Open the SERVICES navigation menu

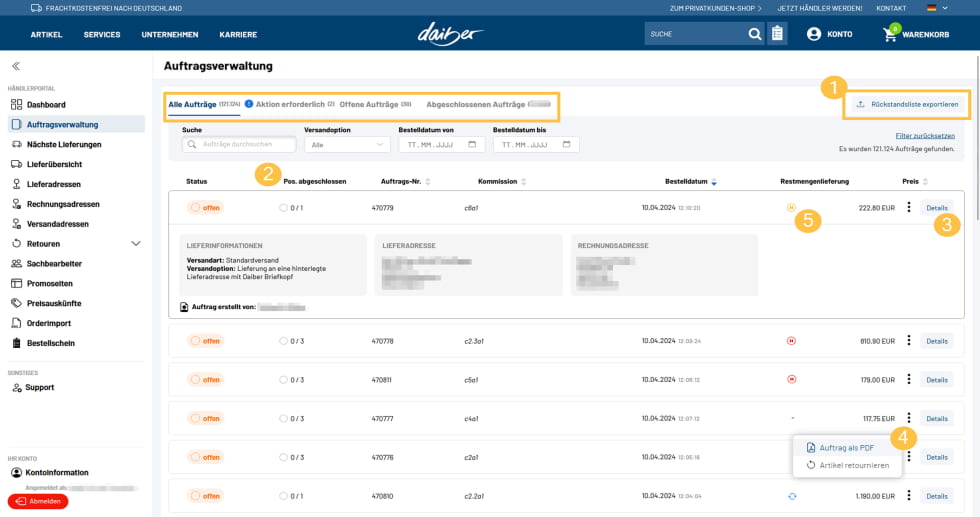(x=102, y=34)
